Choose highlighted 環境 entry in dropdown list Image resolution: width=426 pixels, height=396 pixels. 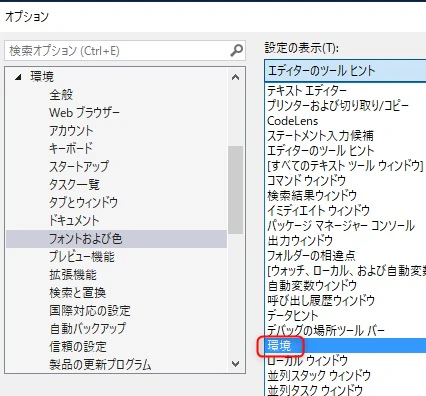click(346, 346)
